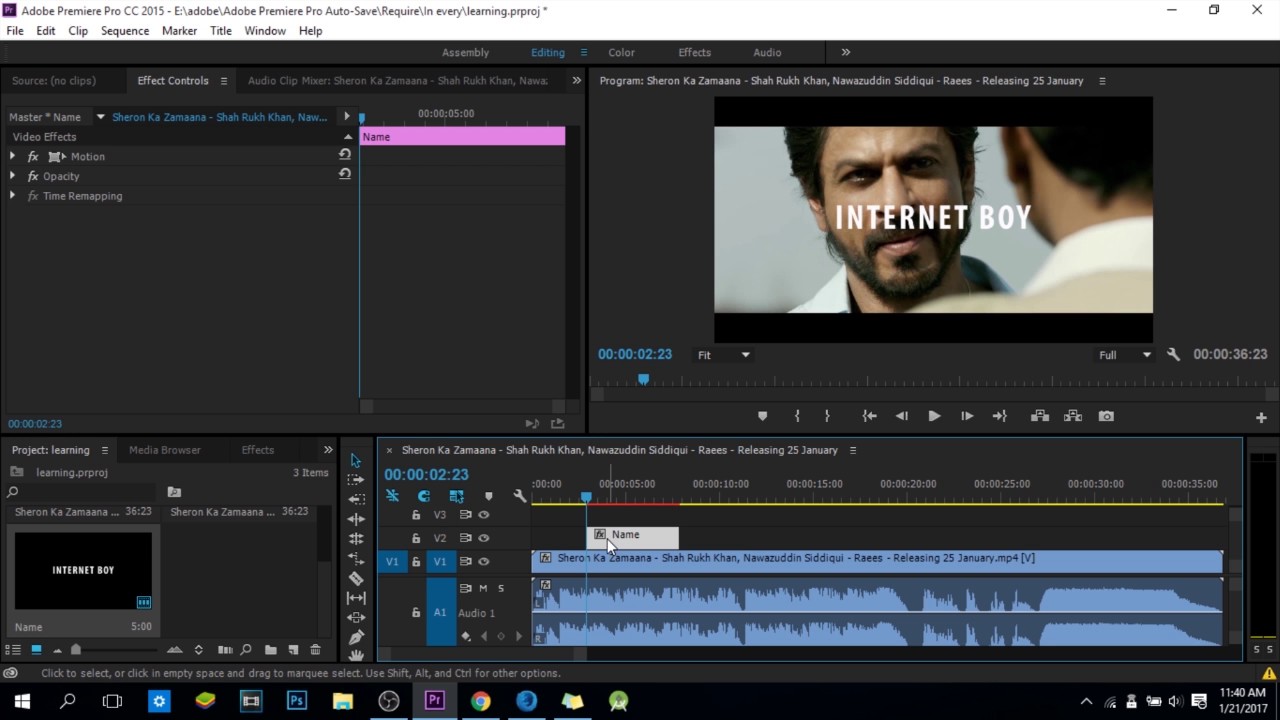Reset the Motion effect
The width and height of the screenshot is (1280, 720).
click(345, 155)
